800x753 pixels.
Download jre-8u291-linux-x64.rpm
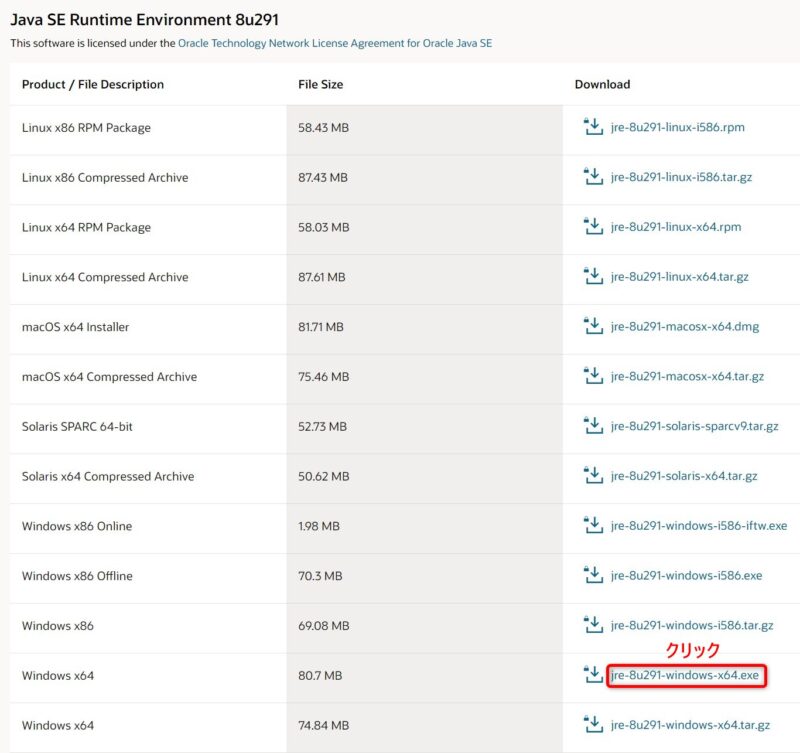click(x=676, y=227)
